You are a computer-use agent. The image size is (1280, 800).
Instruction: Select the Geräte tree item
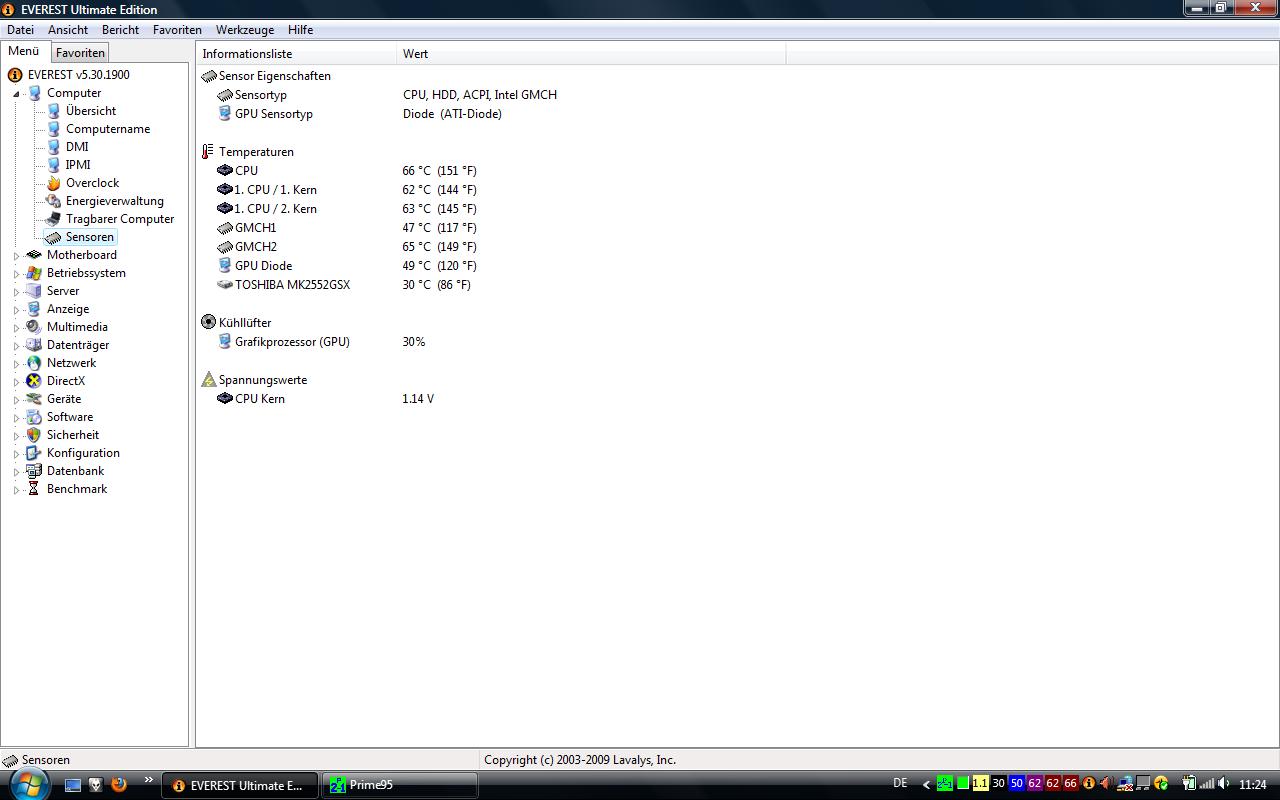click(64, 399)
